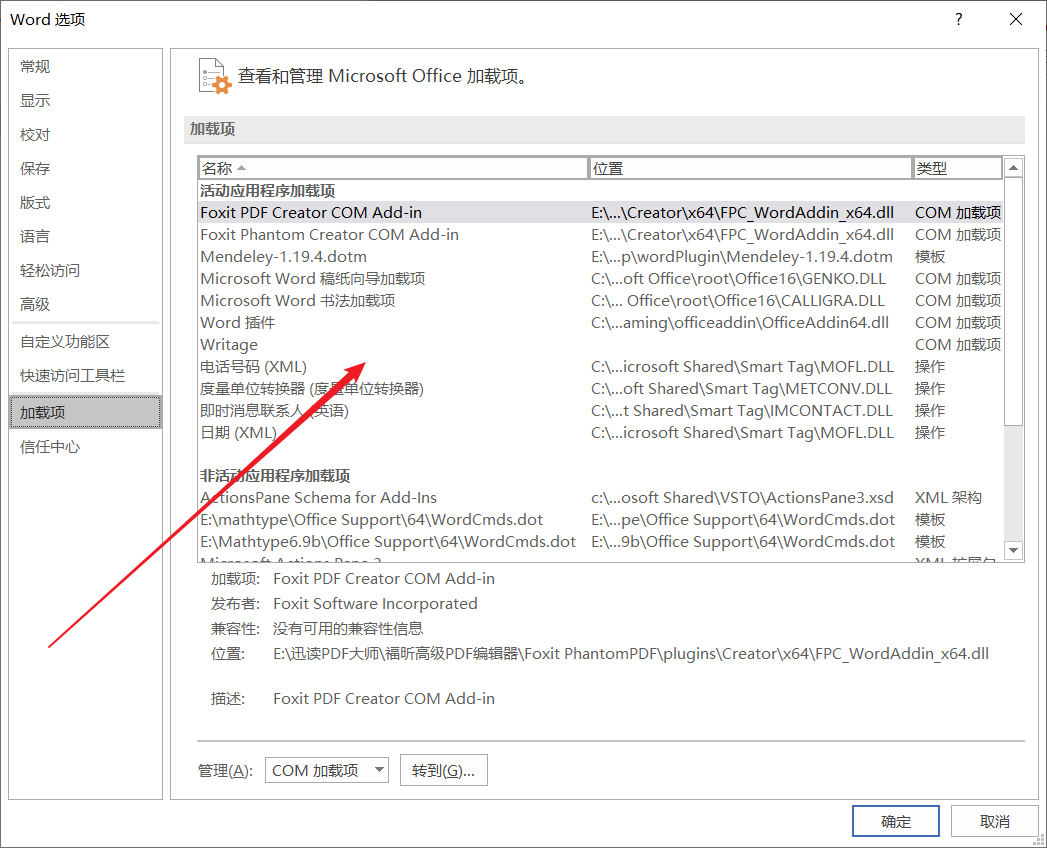Image resolution: width=1047 pixels, height=848 pixels.
Task: Open the 常规 options section
Action: pyautogui.click(x=35, y=66)
